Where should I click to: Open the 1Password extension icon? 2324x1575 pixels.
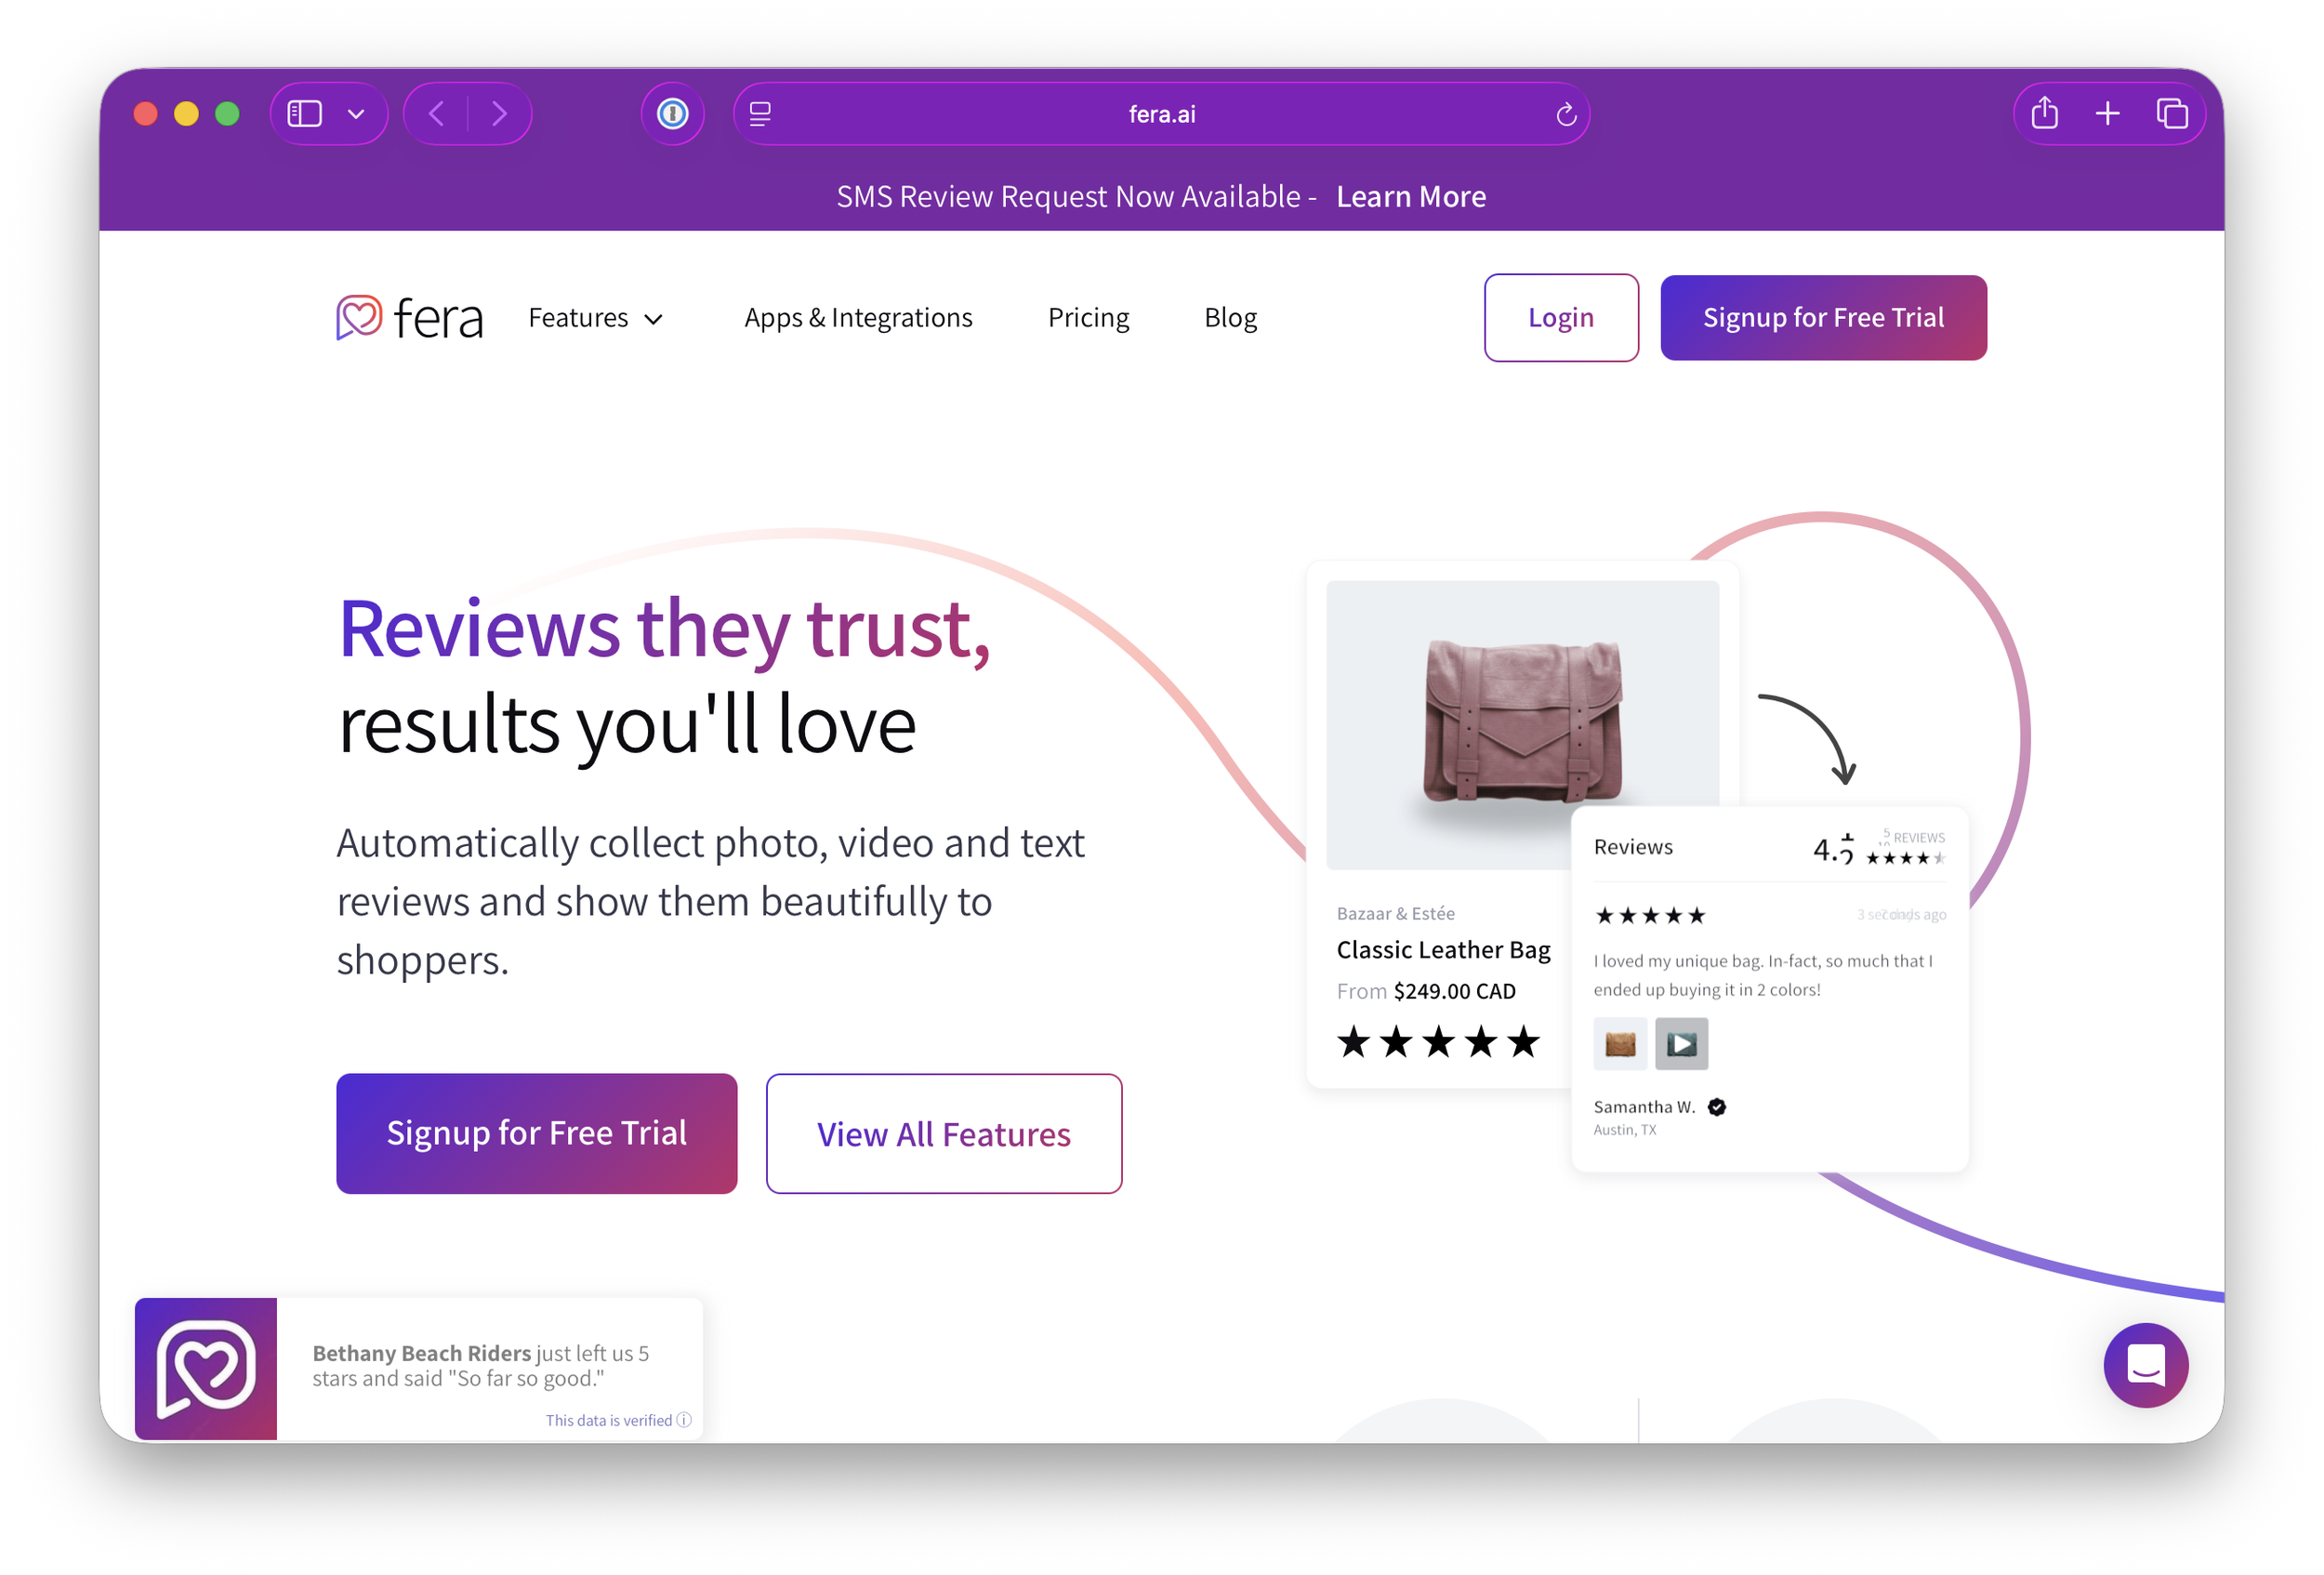tap(673, 114)
